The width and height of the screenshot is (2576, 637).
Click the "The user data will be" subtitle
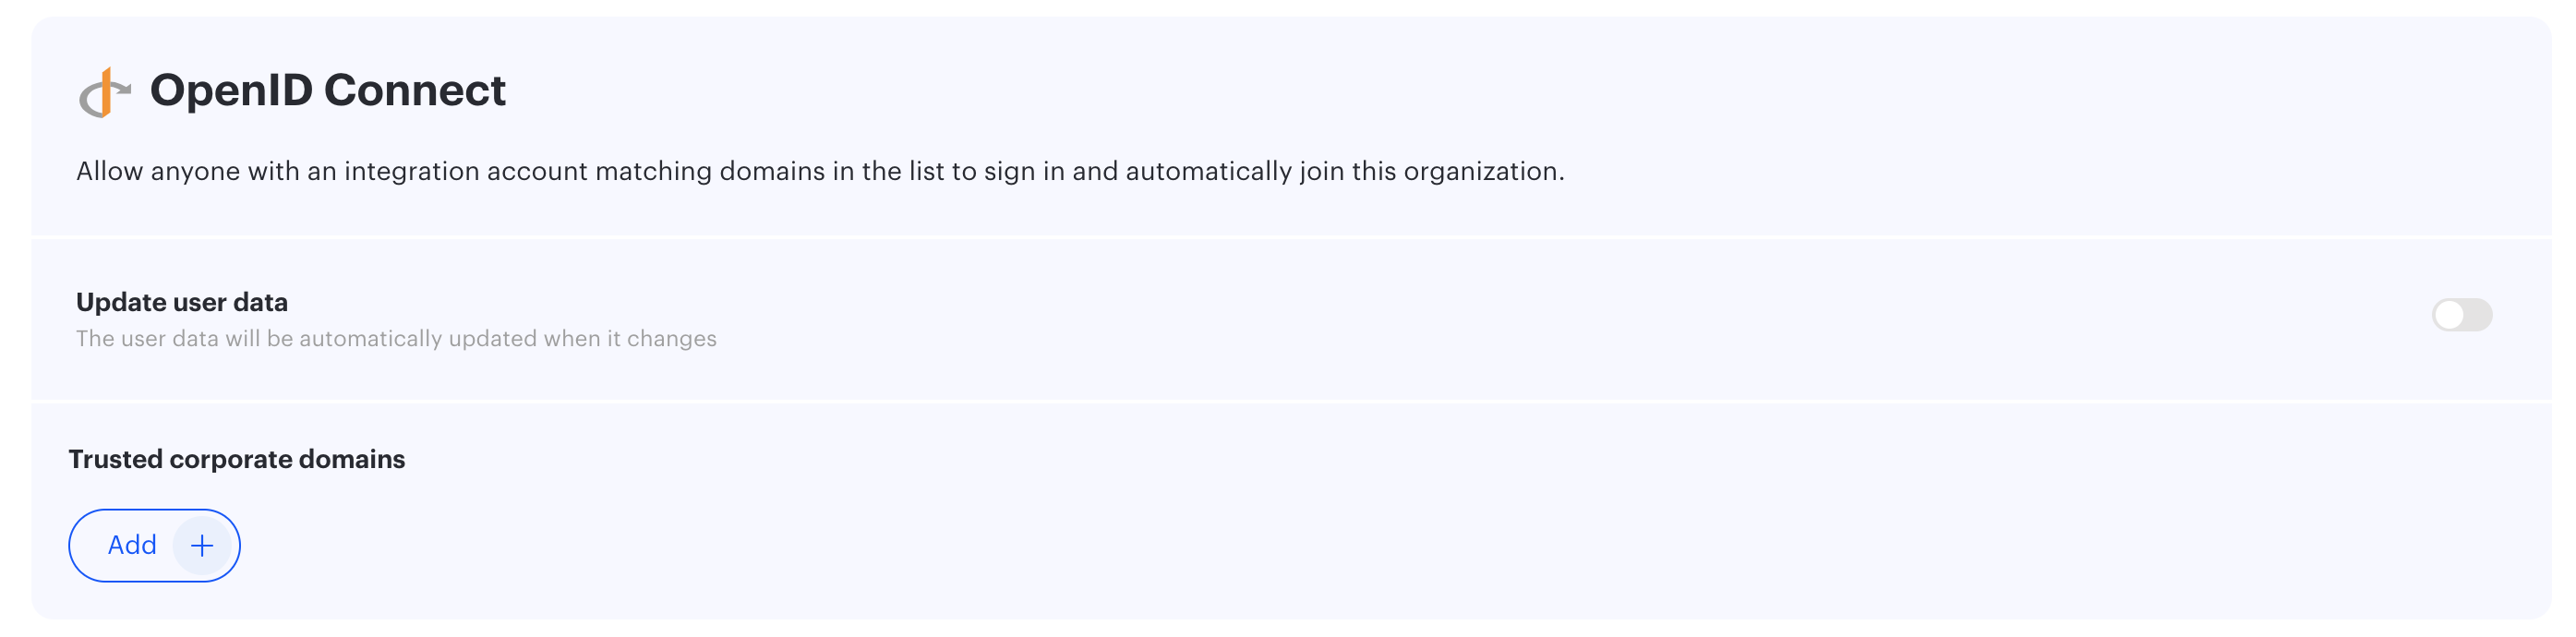tap(184, 338)
